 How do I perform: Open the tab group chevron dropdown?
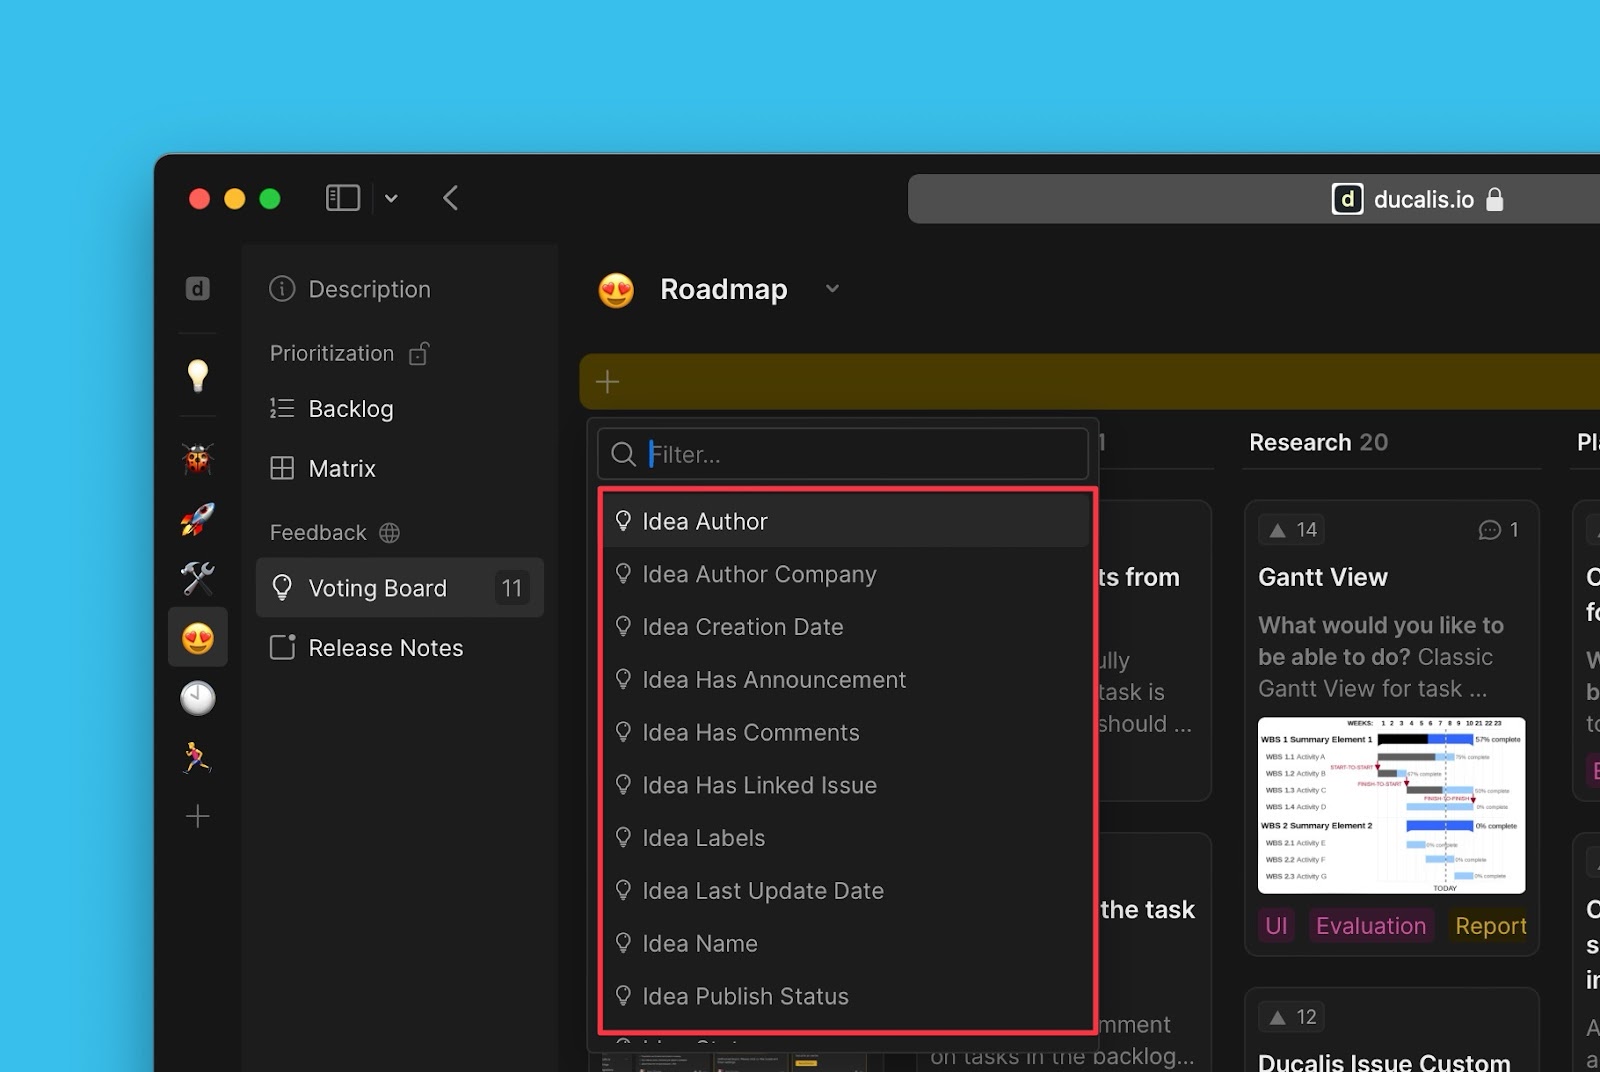(391, 198)
